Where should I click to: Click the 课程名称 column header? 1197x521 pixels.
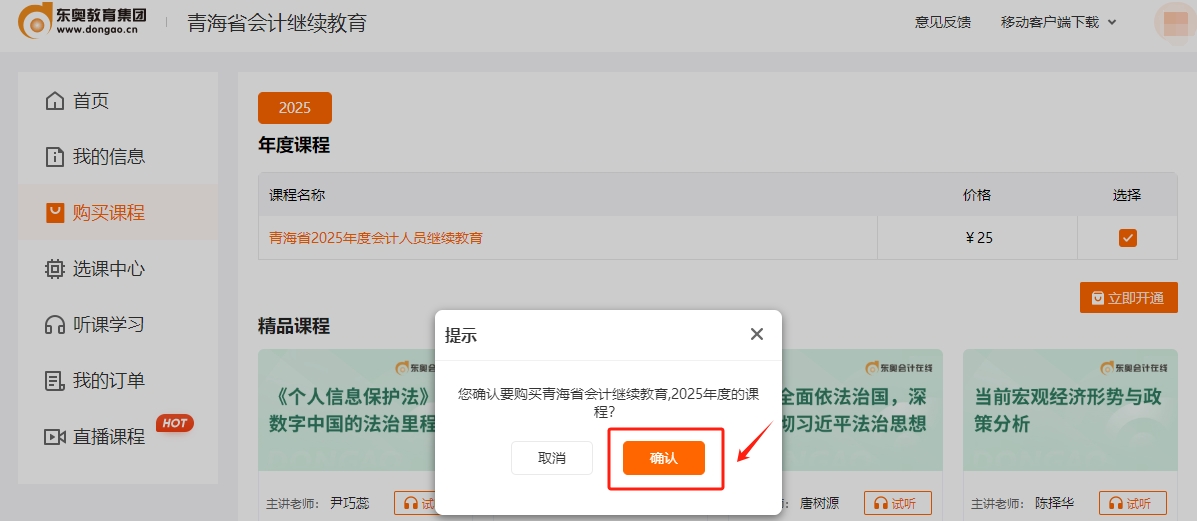pyautogui.click(x=297, y=196)
